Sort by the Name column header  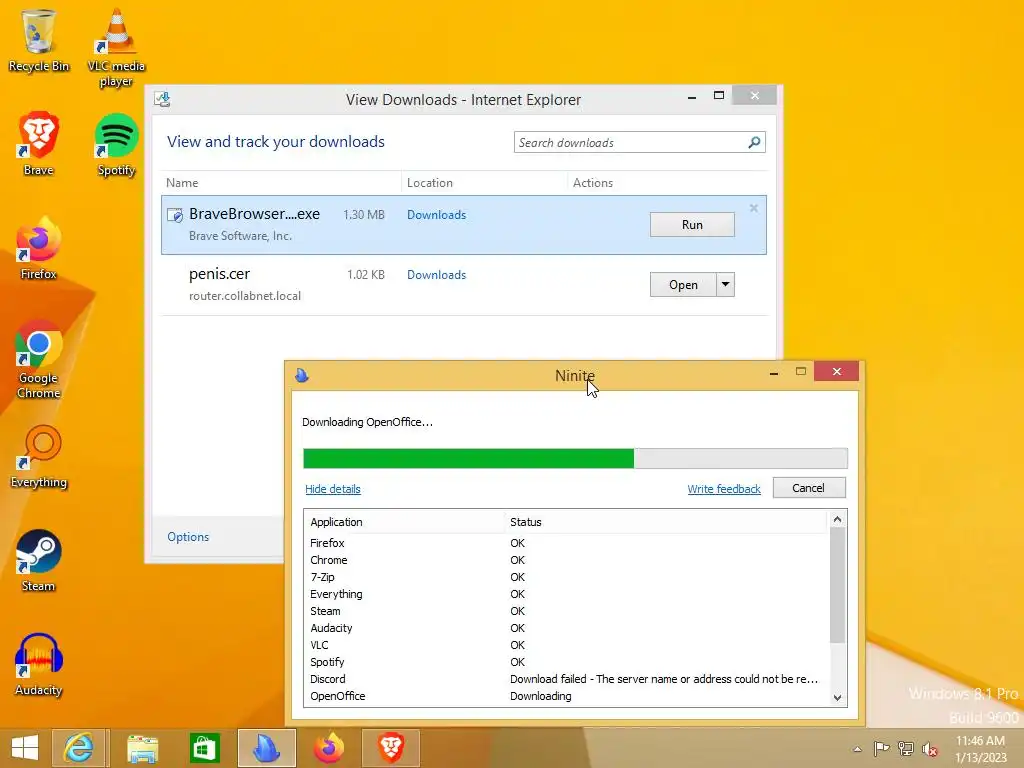tap(281, 183)
